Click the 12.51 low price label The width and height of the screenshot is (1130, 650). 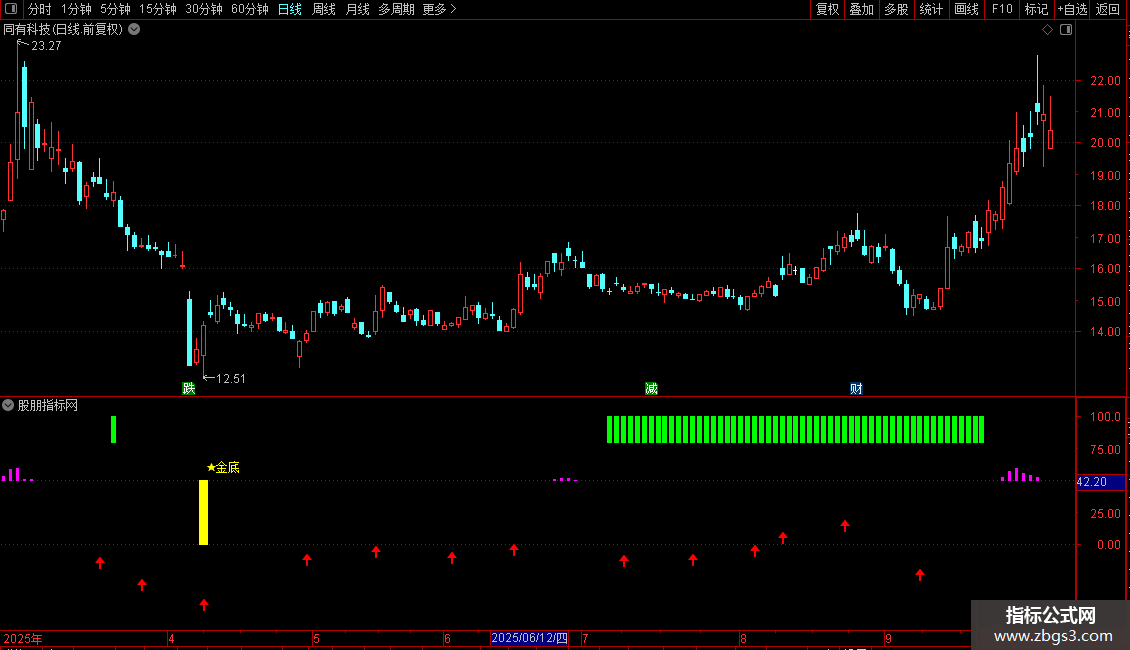click(231, 379)
